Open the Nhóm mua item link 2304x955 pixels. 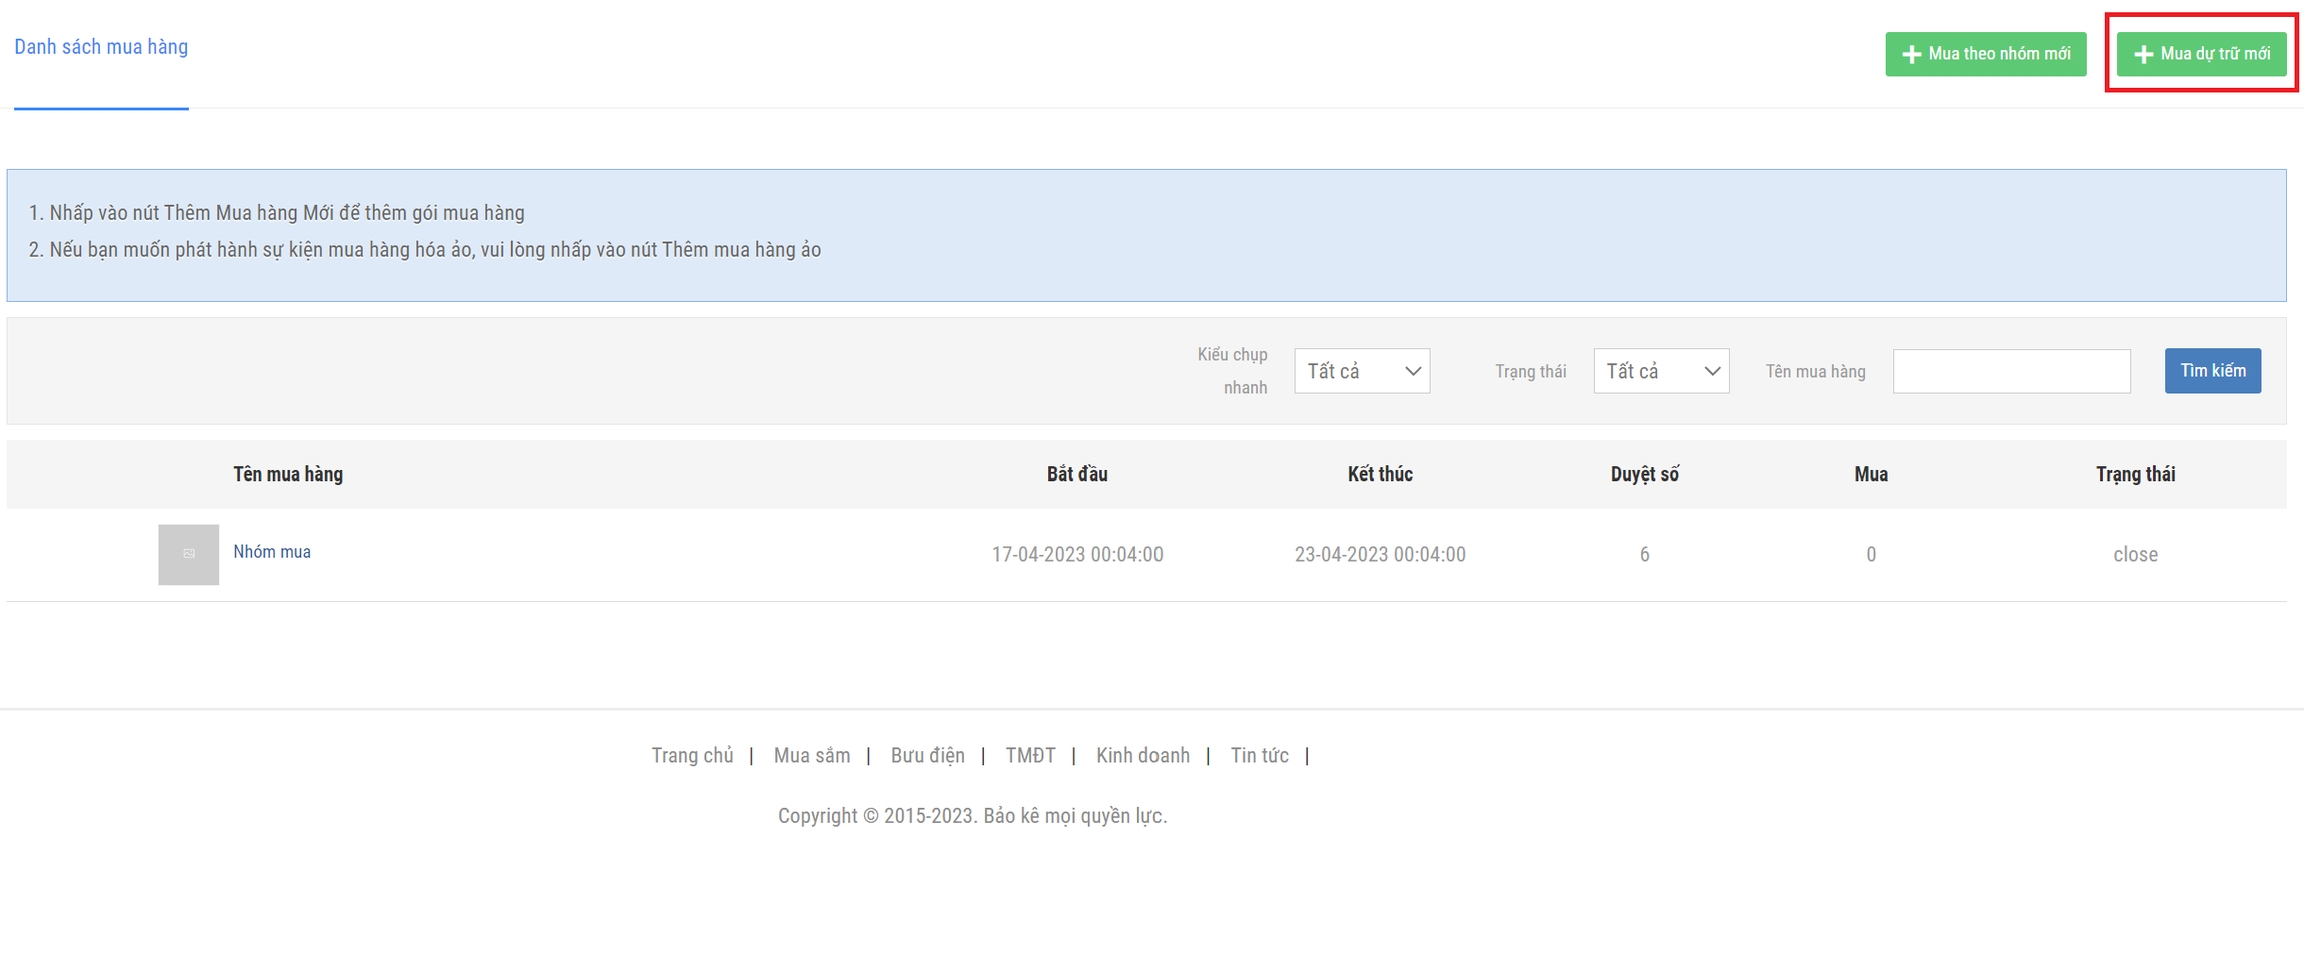click(x=272, y=552)
